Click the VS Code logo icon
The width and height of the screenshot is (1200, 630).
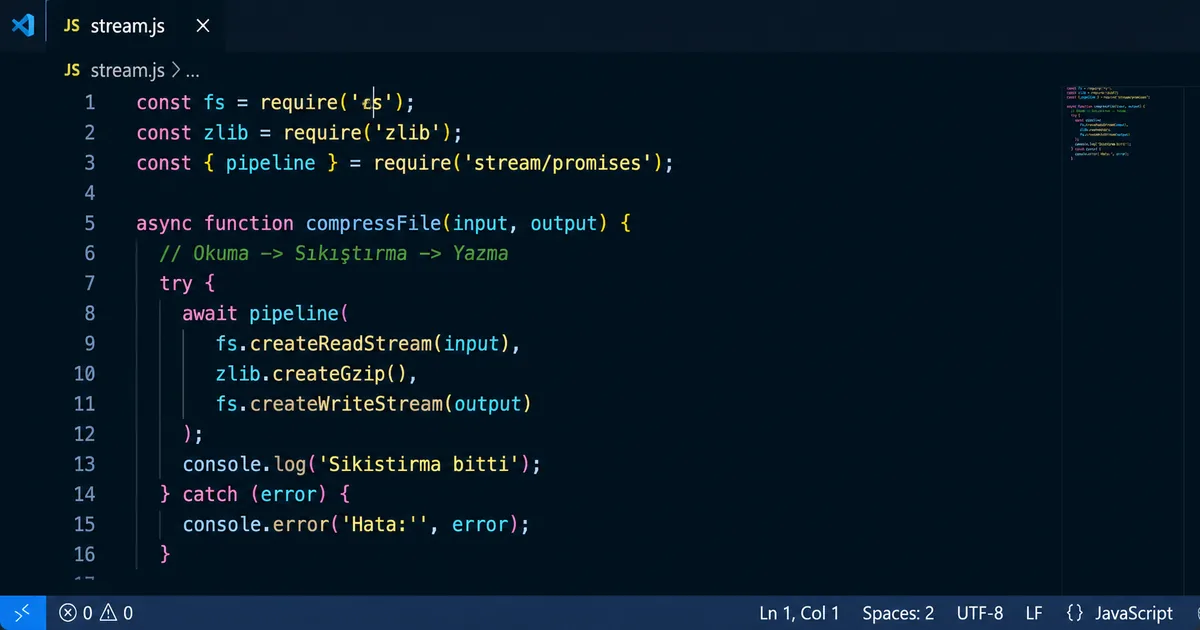click(x=22, y=26)
